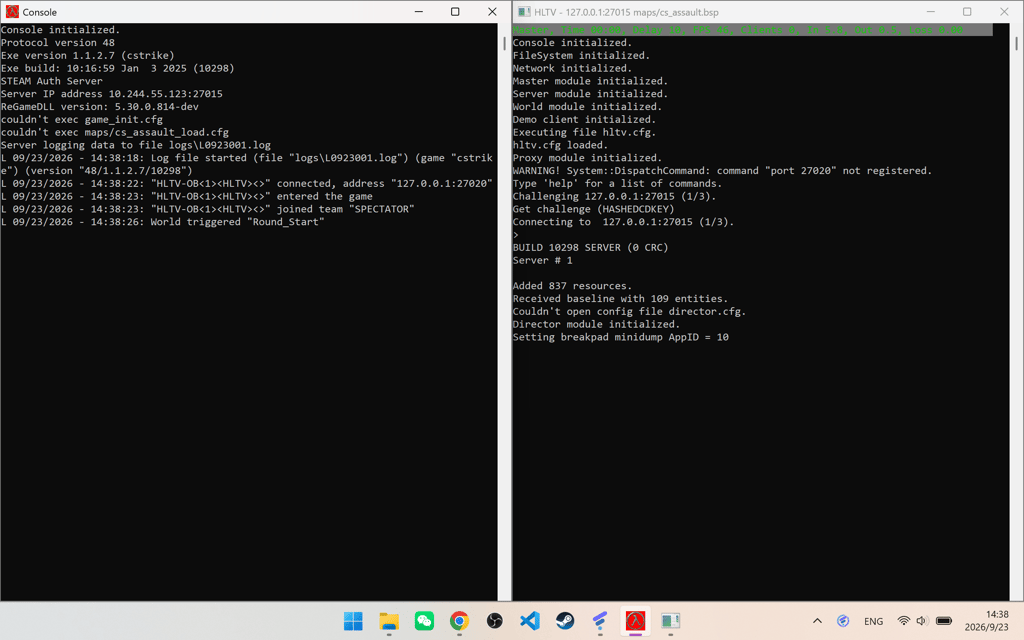The image size is (1024, 640).
Task: Launch Google Chrome from the taskbar
Action: [x=459, y=620]
